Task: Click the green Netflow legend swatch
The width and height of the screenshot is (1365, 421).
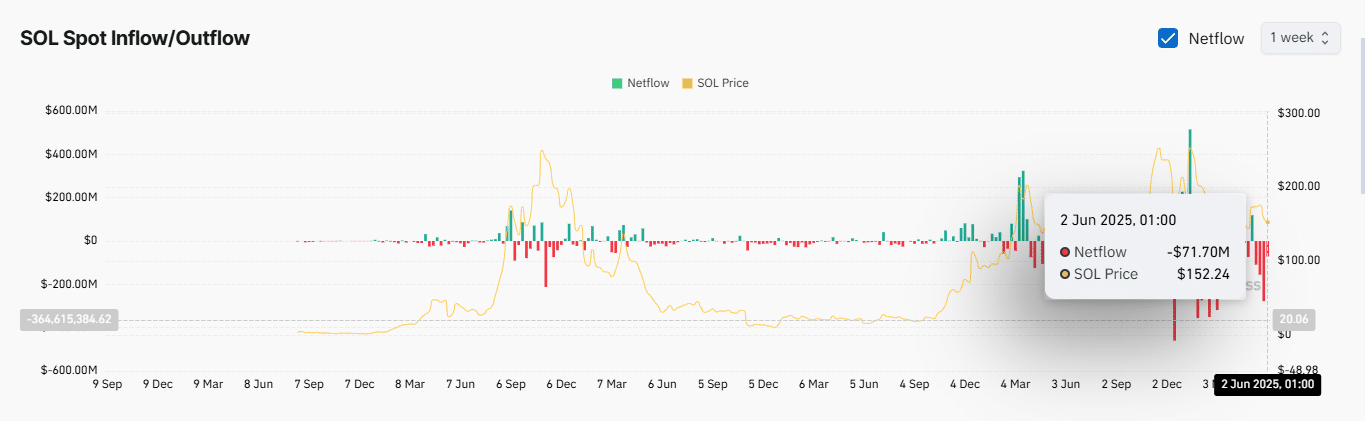Action: [617, 83]
